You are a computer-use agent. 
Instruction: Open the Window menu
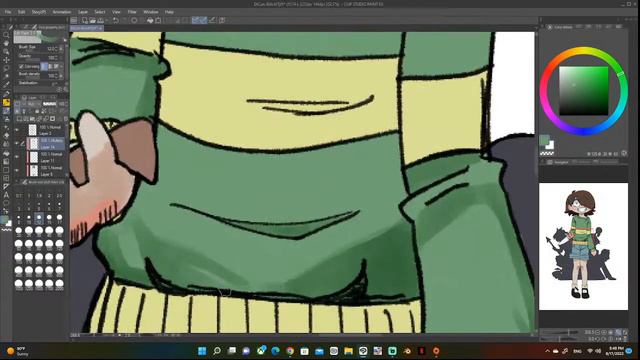coord(151,12)
